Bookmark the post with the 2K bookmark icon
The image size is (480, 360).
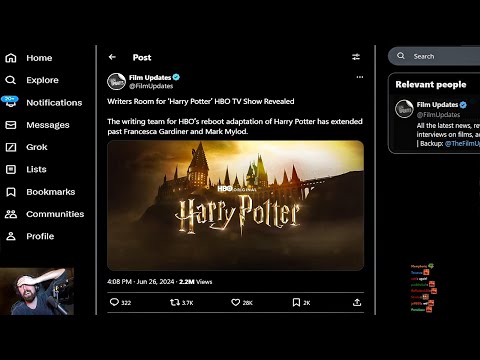tap(296, 302)
